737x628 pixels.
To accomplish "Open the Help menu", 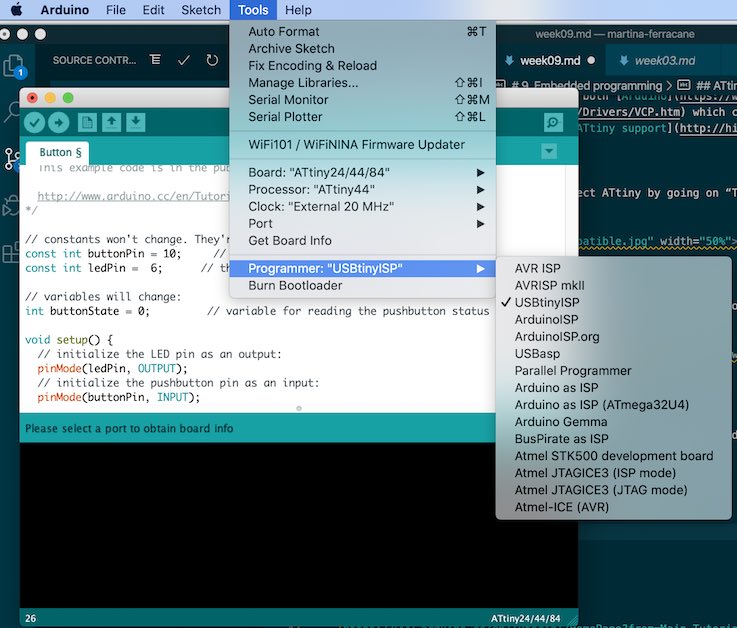I will tap(298, 10).
